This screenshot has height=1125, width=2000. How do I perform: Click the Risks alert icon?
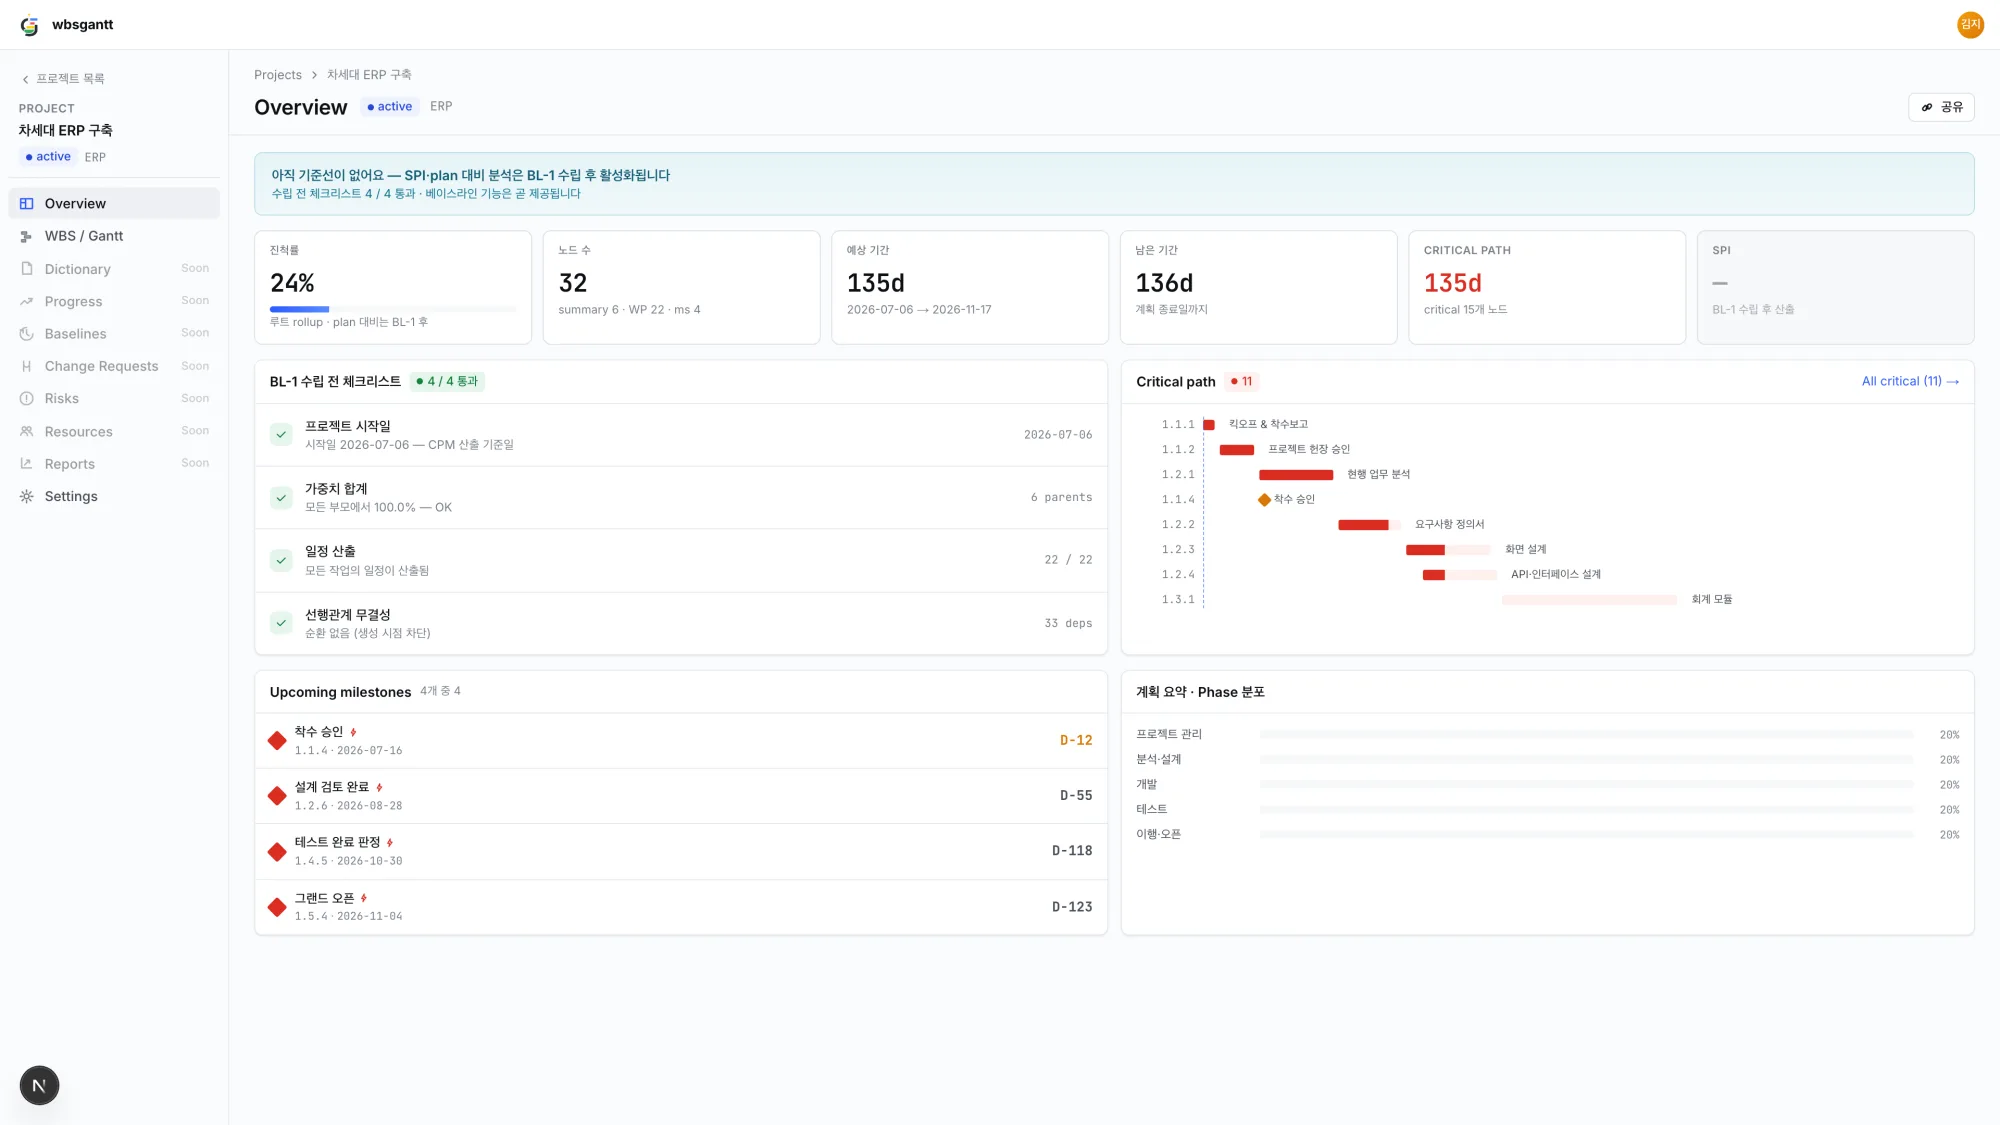tap(27, 399)
